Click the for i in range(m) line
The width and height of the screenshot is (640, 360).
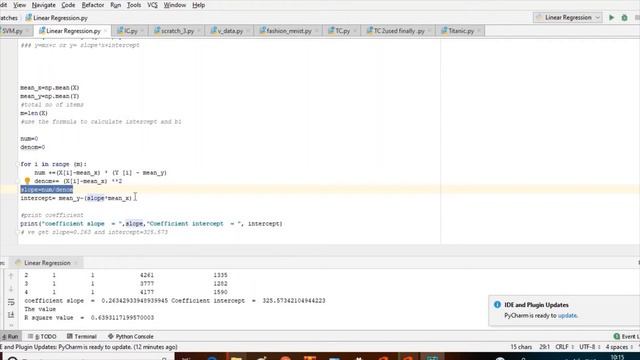pos(53,164)
